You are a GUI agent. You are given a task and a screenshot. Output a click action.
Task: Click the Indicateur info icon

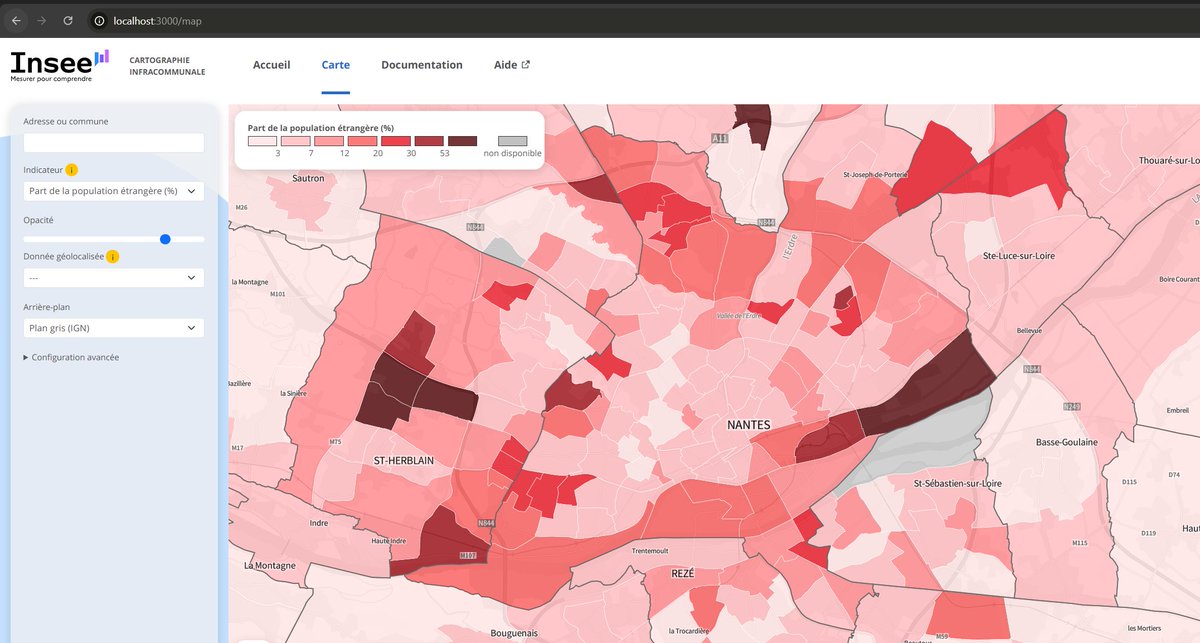point(72,170)
